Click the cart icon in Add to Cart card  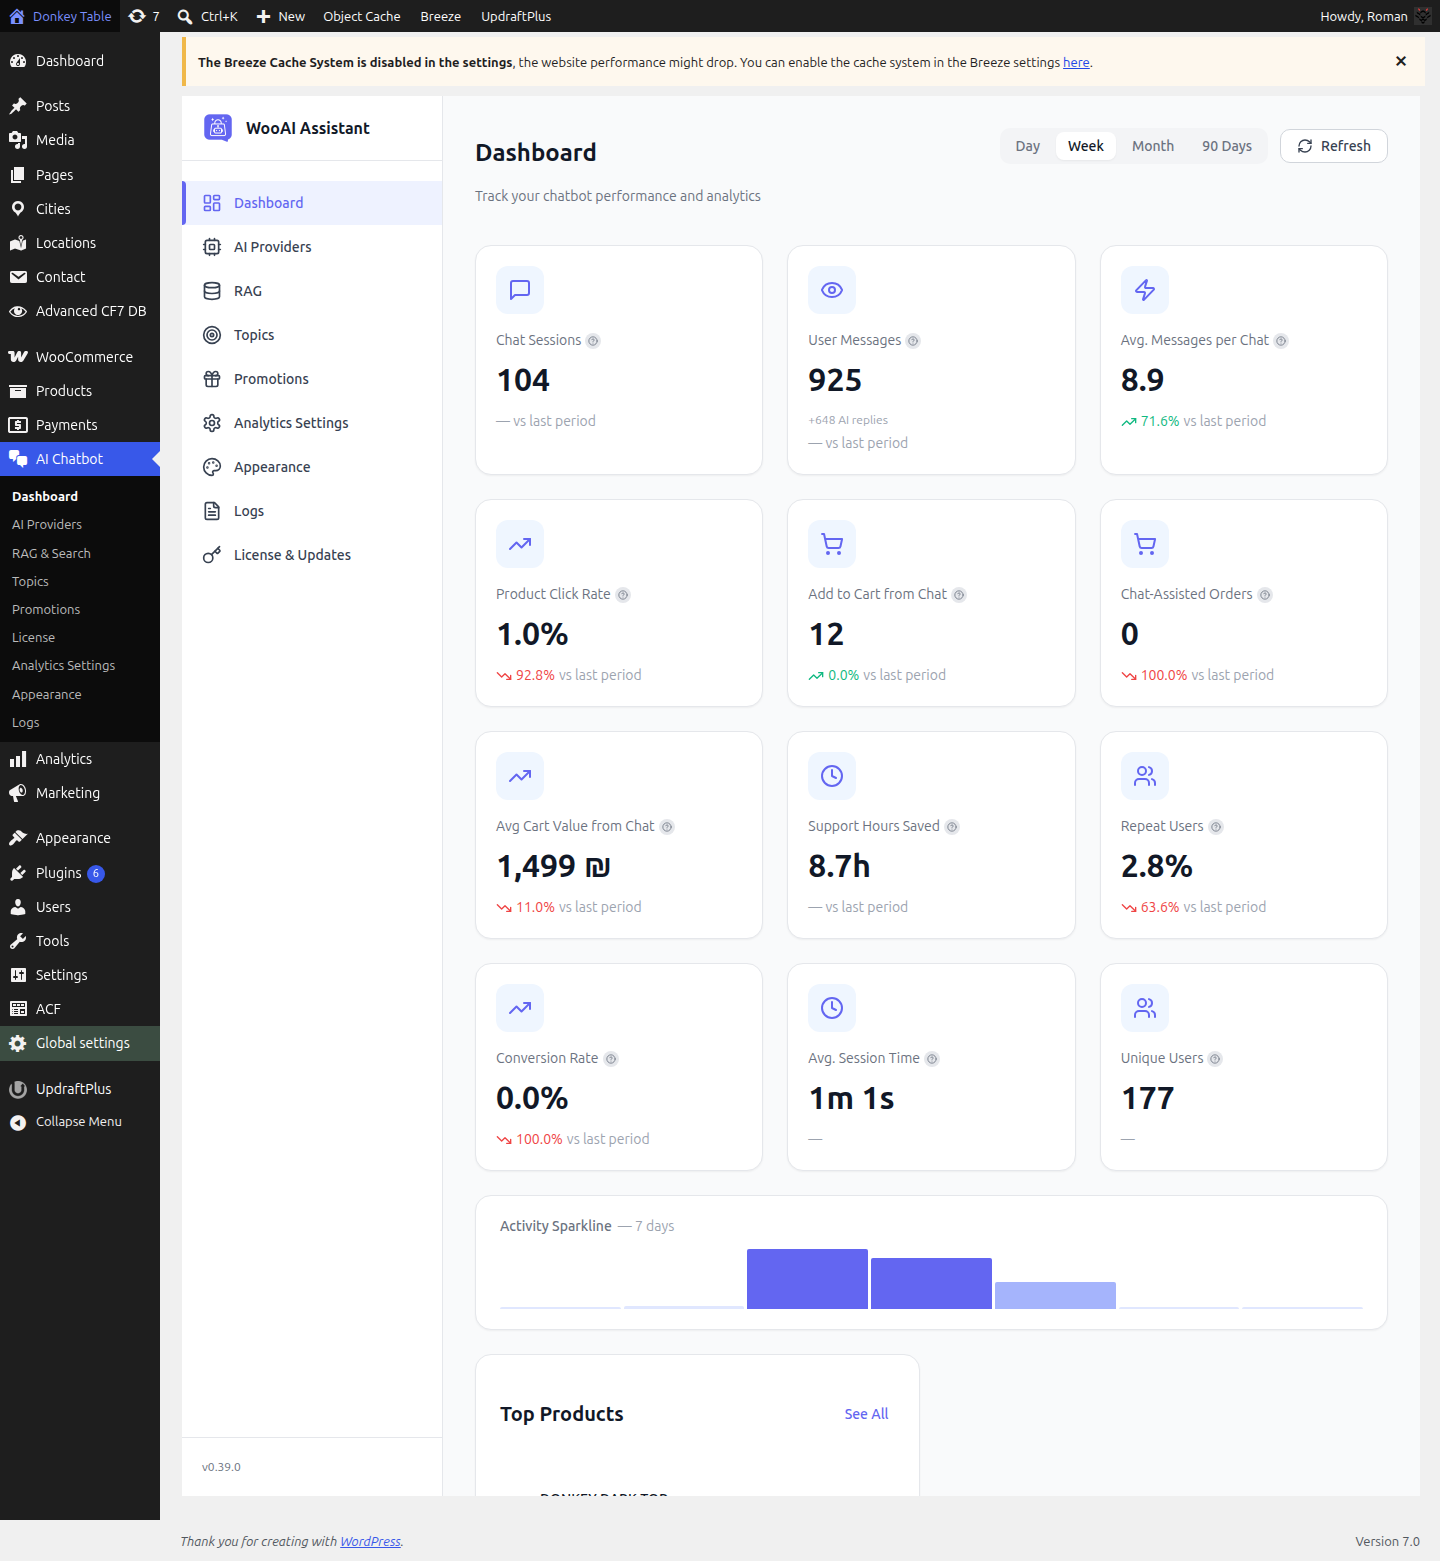point(832,544)
